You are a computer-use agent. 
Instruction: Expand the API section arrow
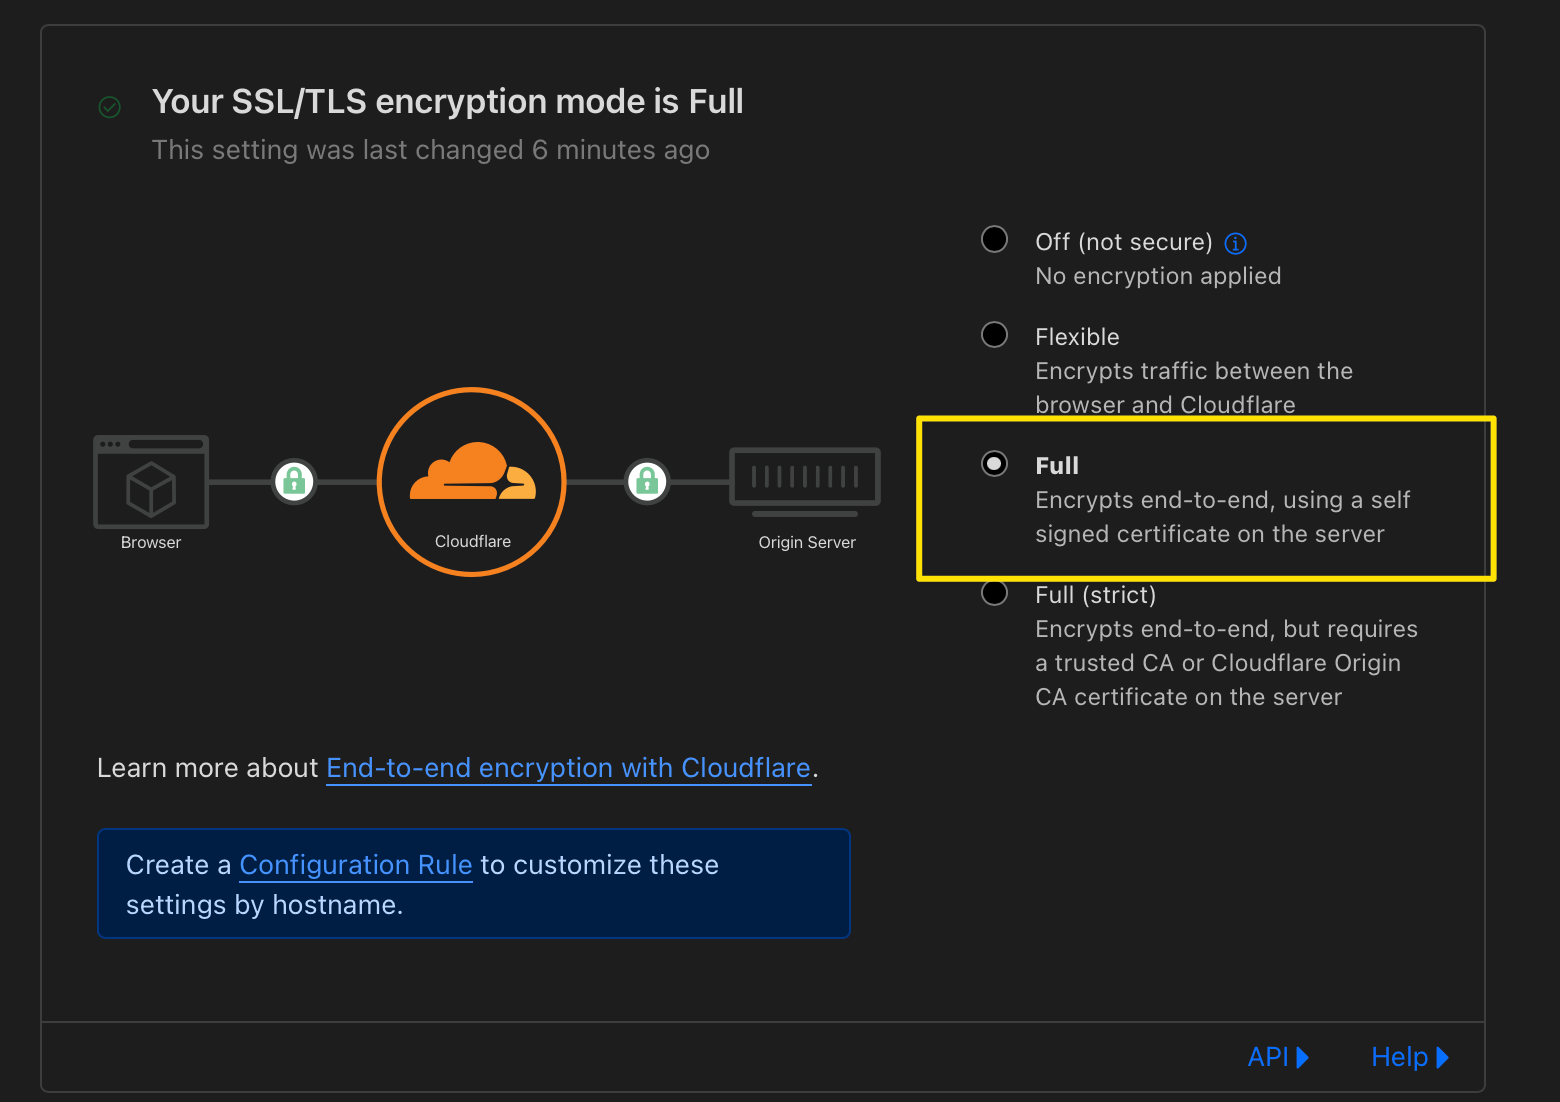coord(1302,1057)
